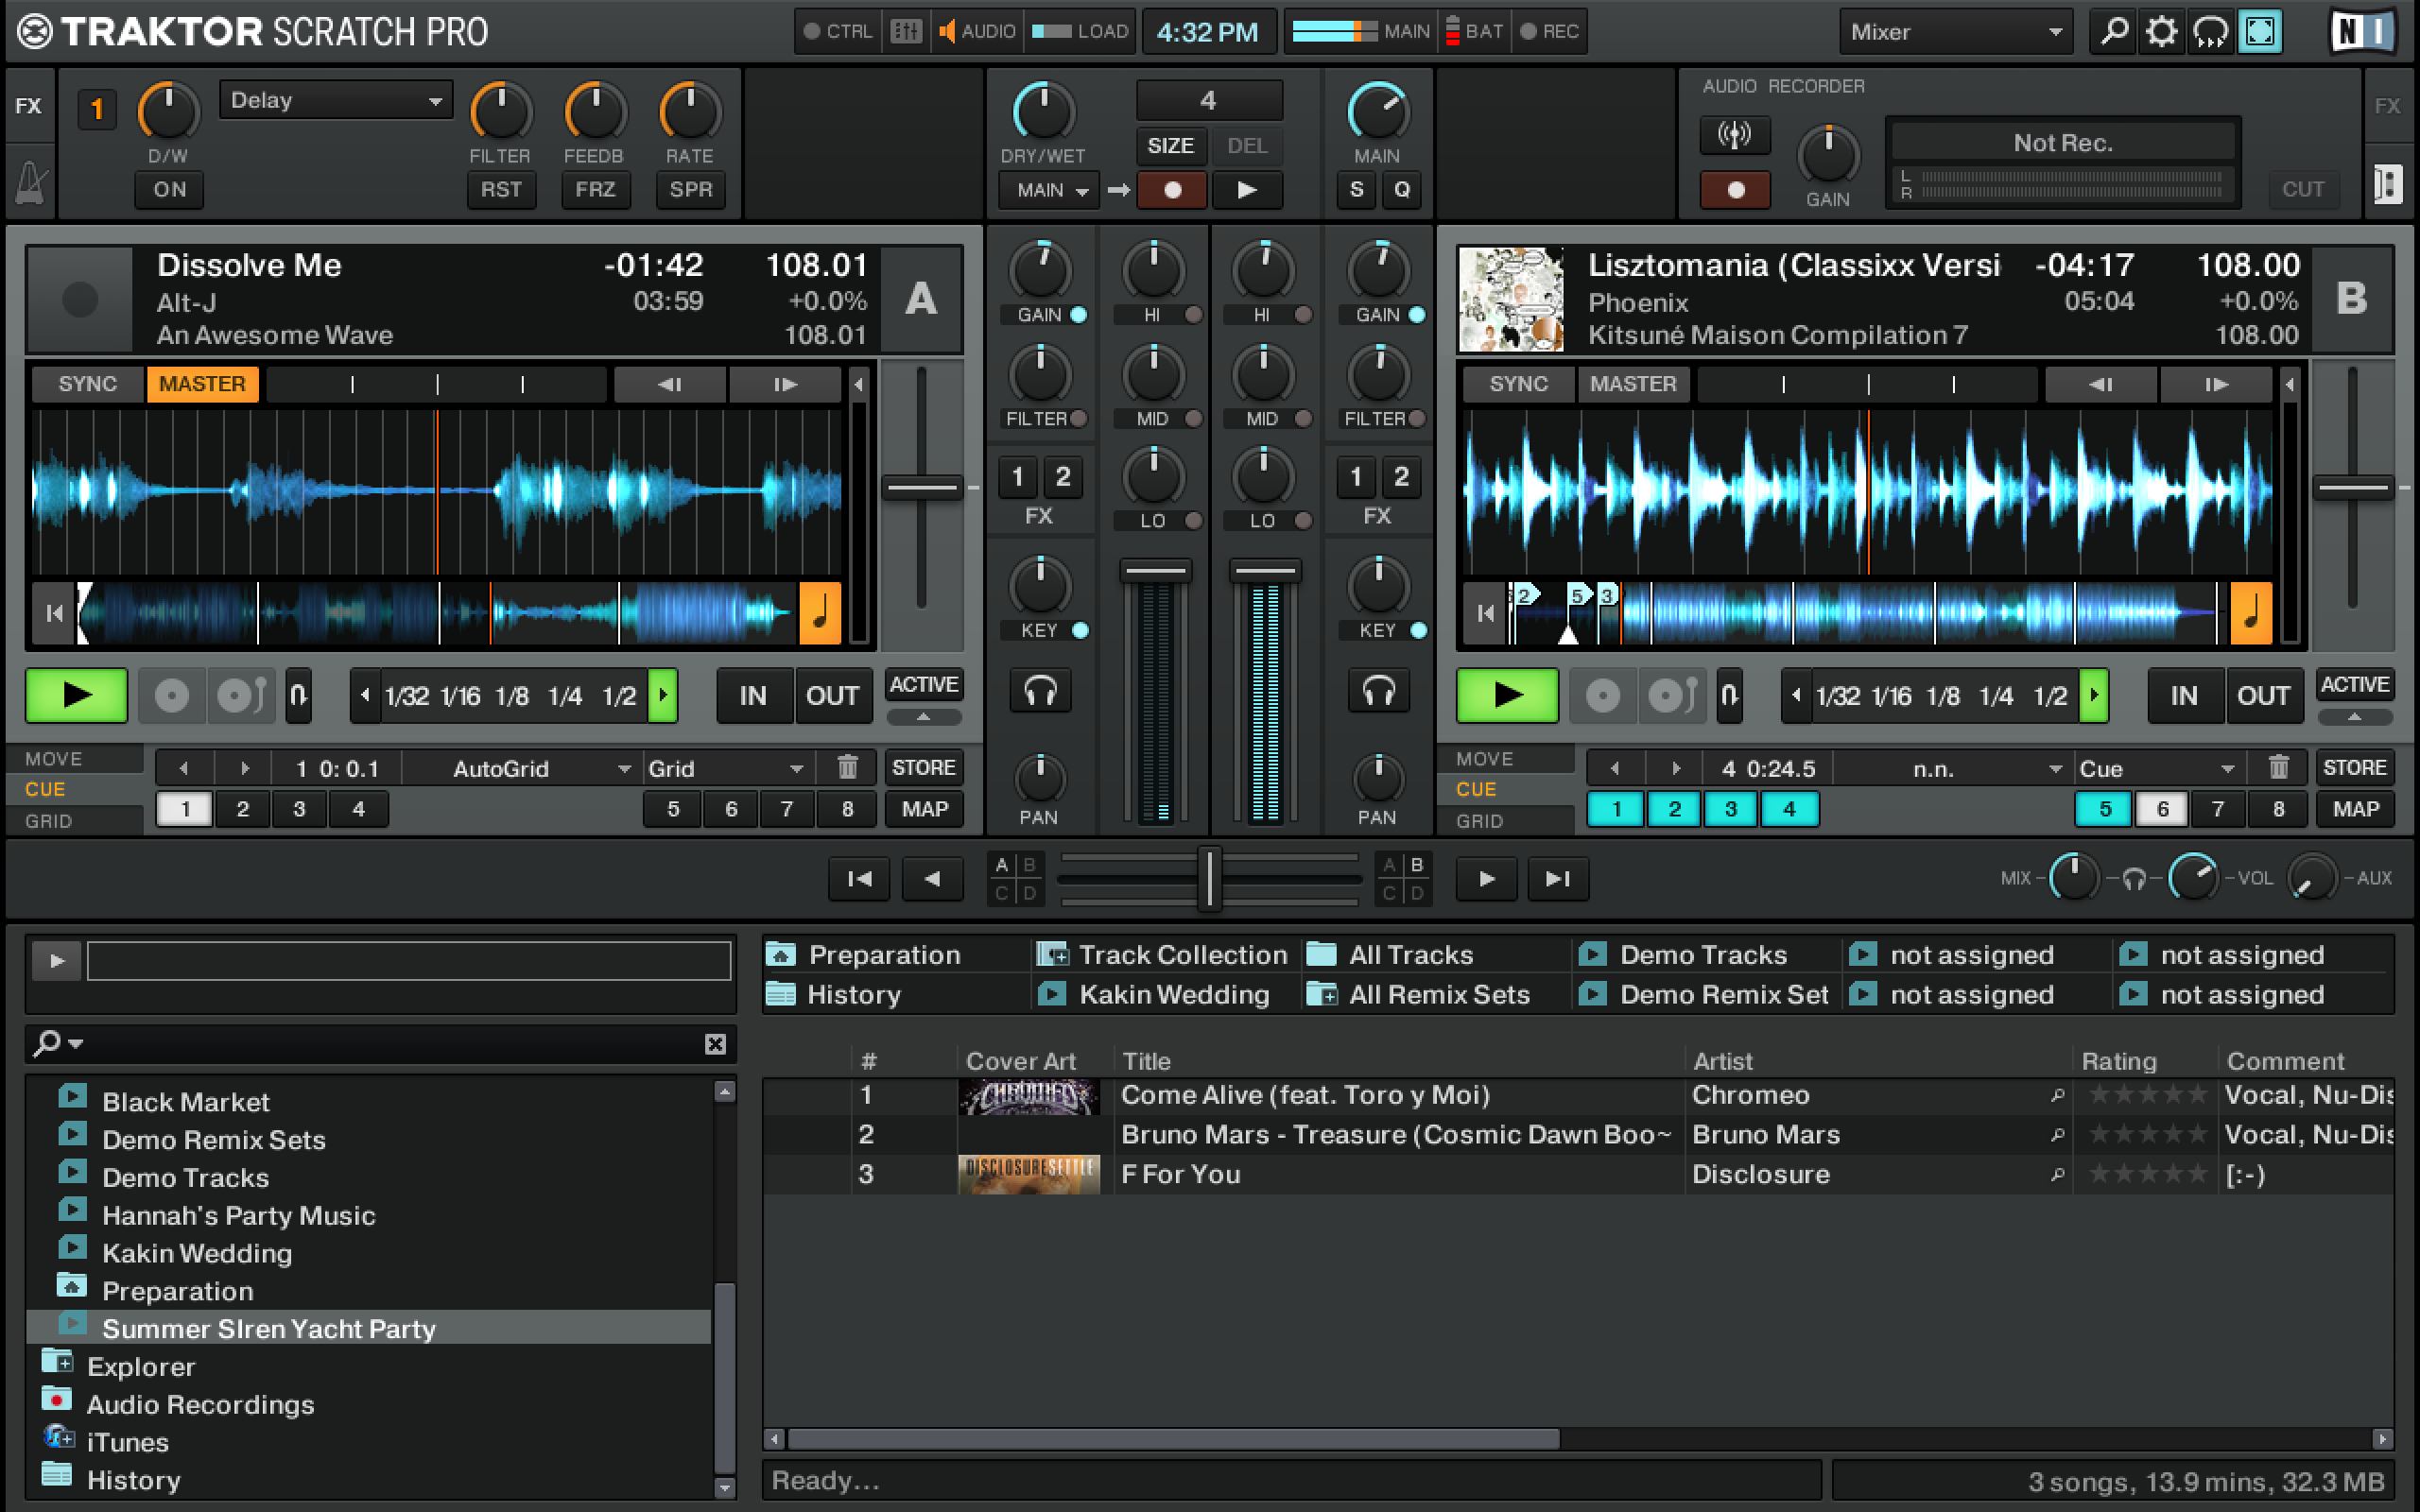Click the loop OUT point button on Deck B
This screenshot has height=1512, width=2420.
2263,694
